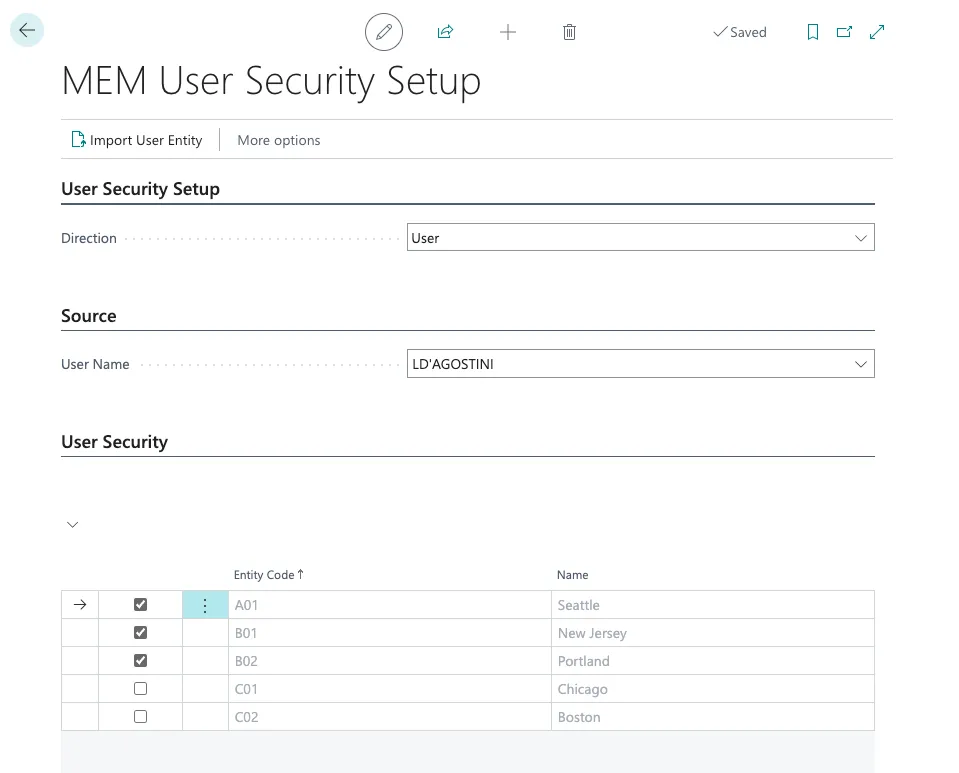Show row menu for A01

point(205,605)
